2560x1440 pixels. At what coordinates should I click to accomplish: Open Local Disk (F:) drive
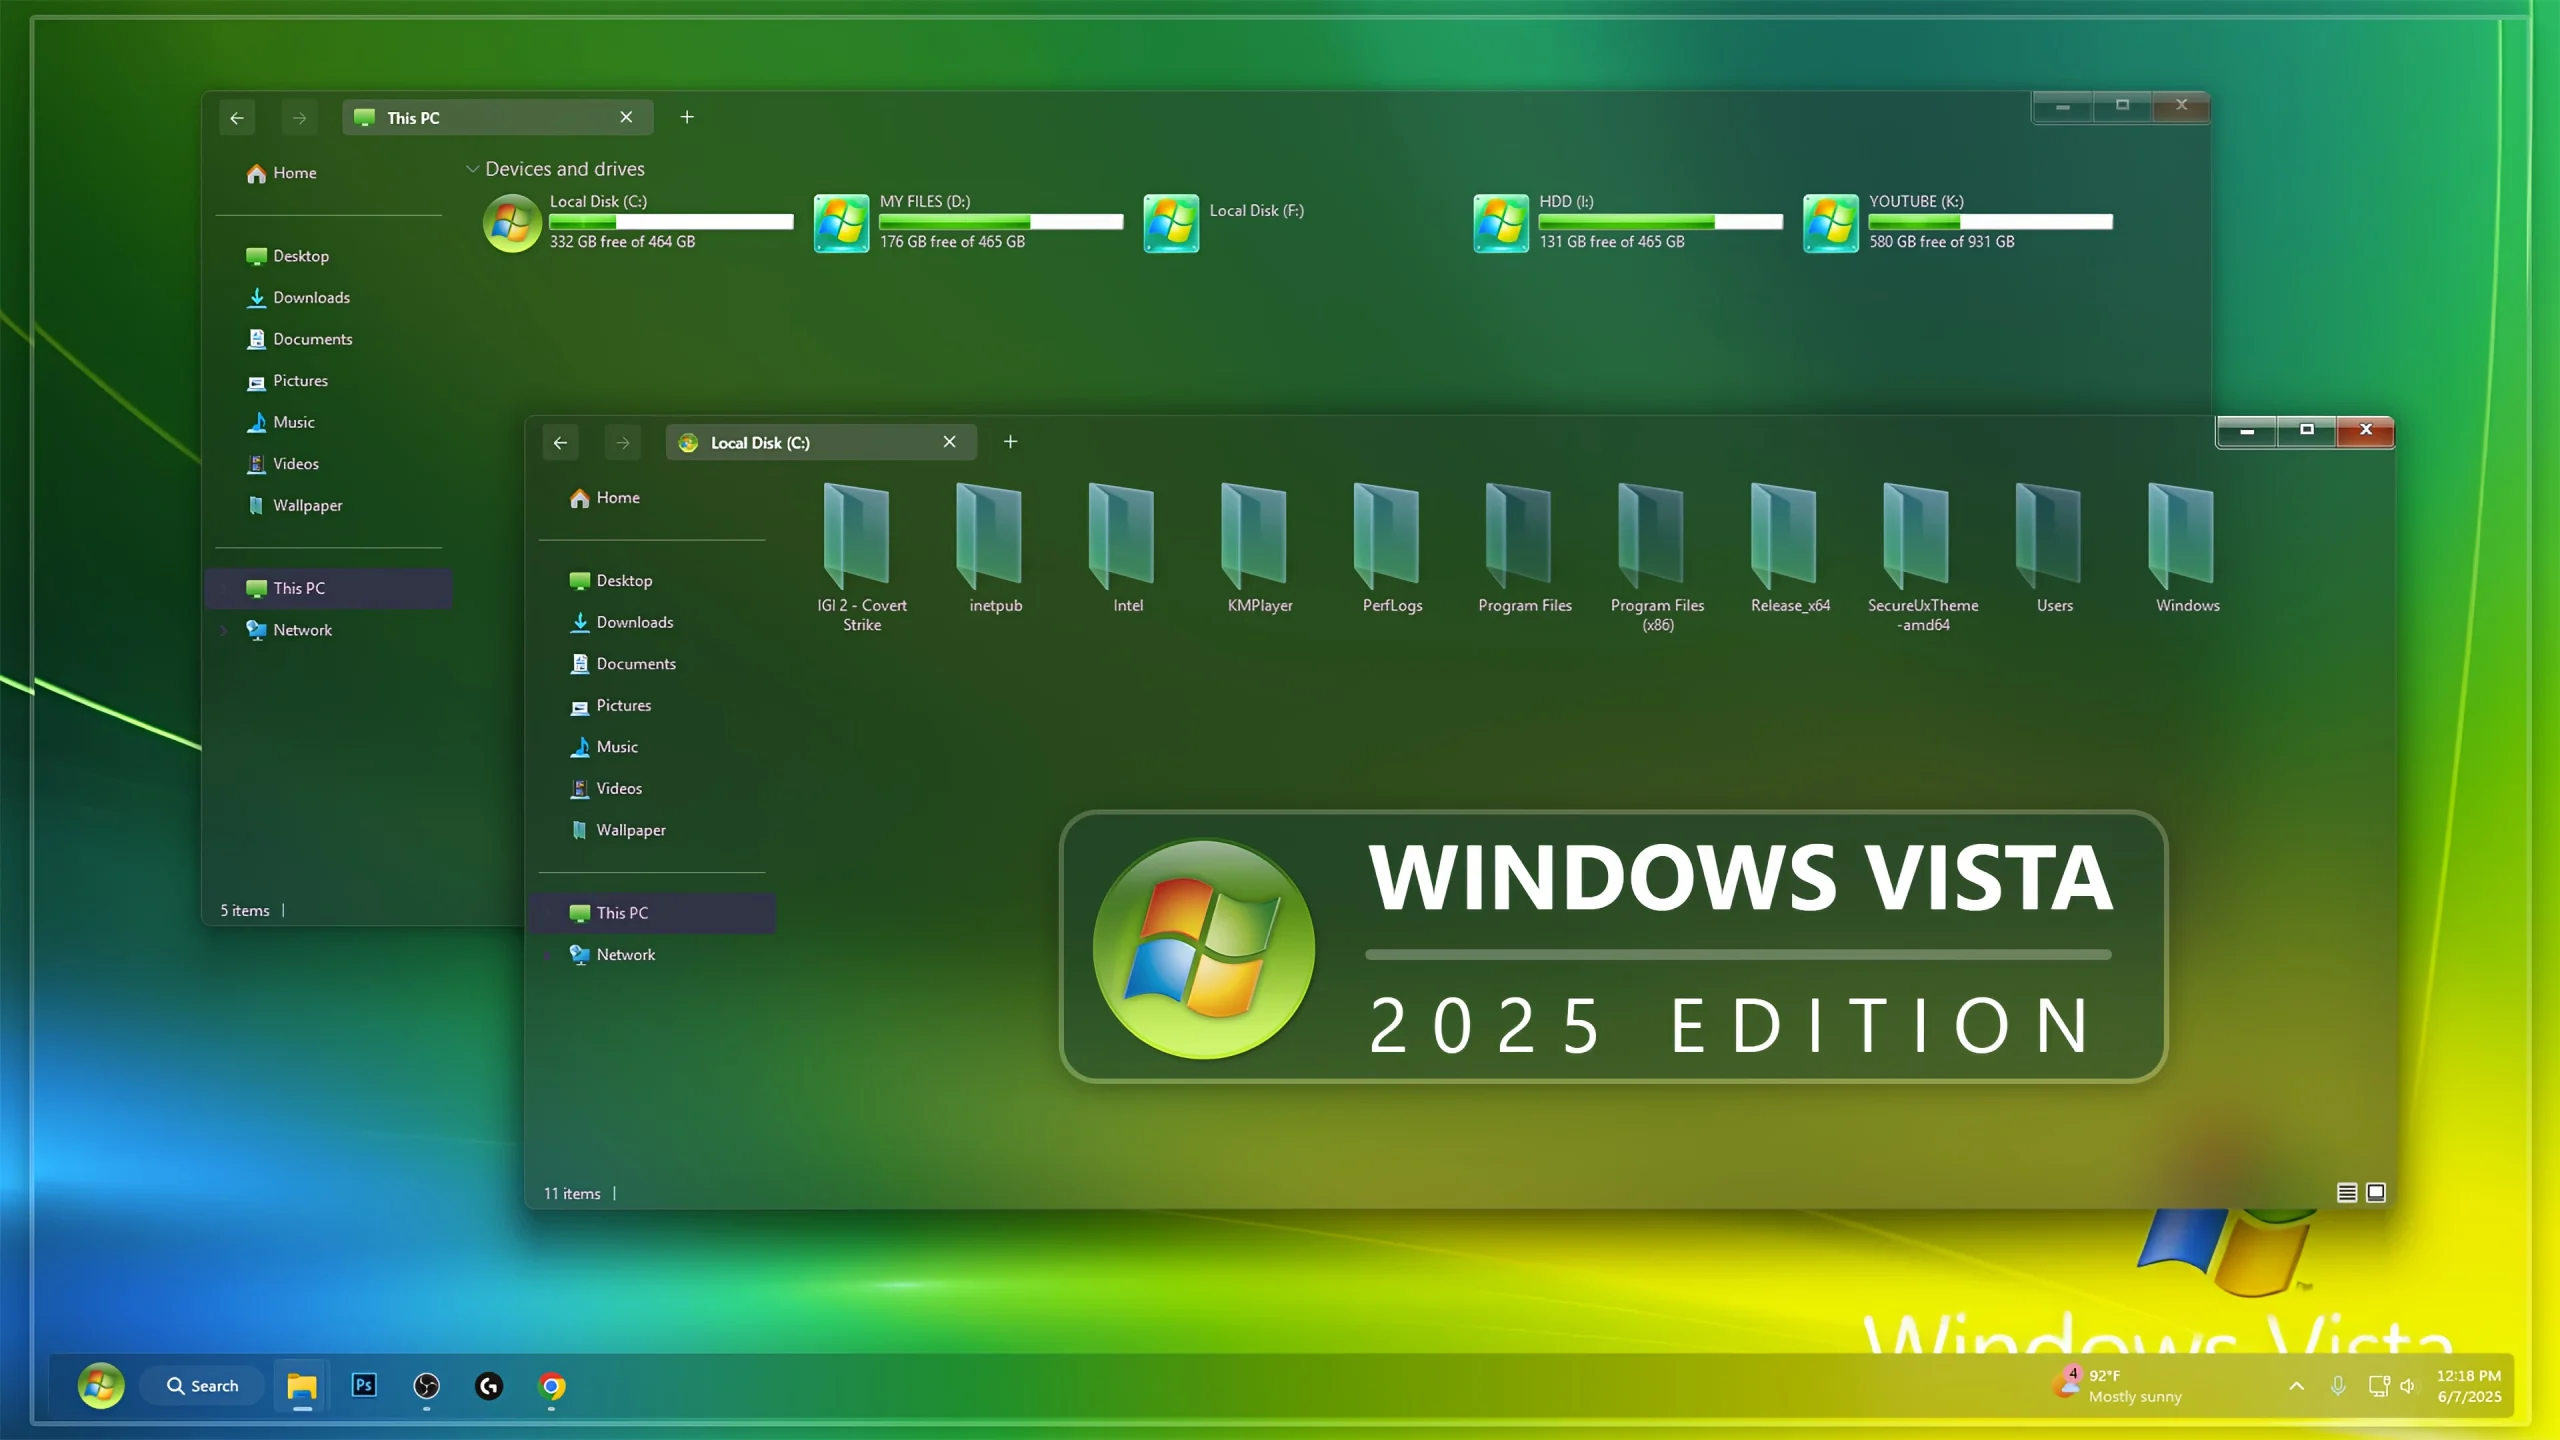tap(1225, 222)
